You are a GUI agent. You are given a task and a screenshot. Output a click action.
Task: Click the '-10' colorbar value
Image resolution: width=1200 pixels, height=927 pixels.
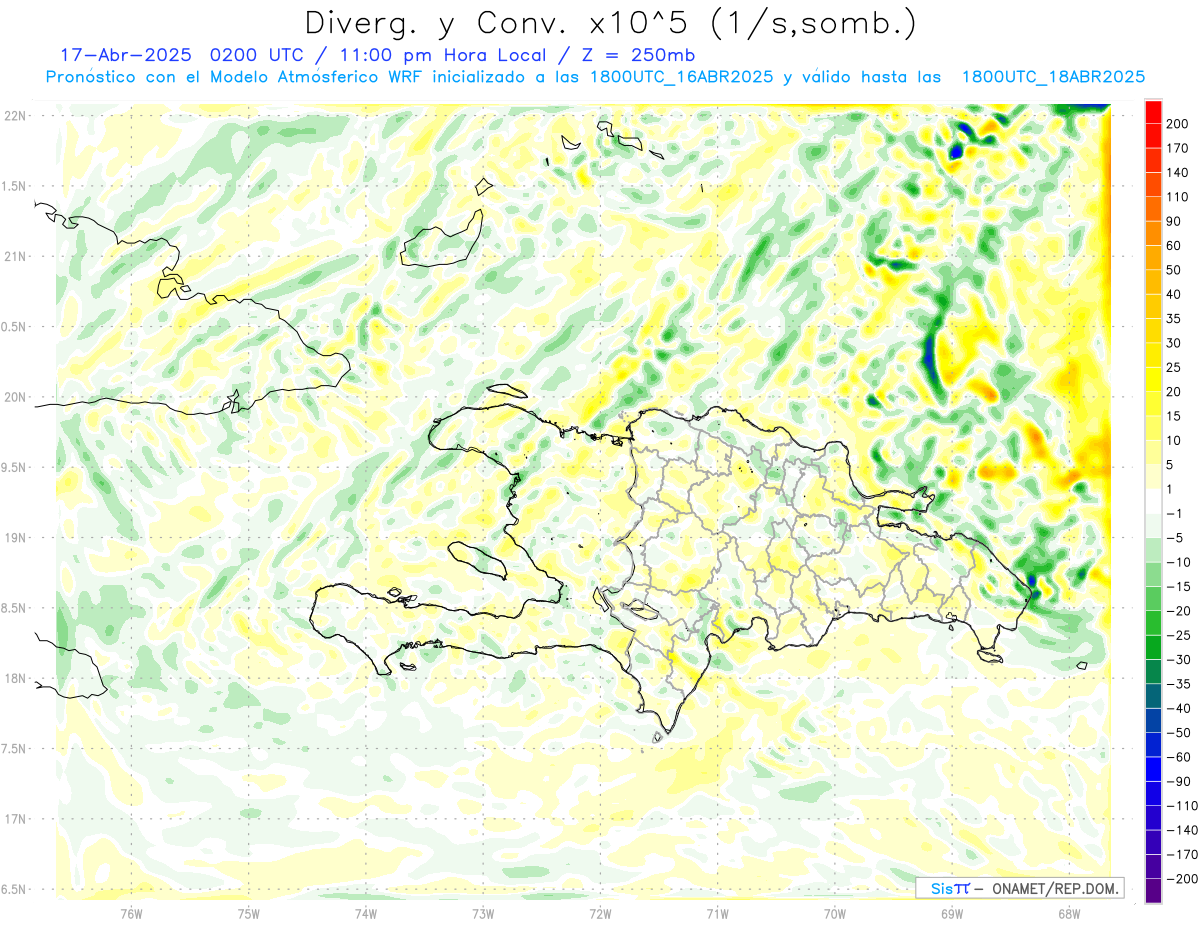coord(1179,562)
